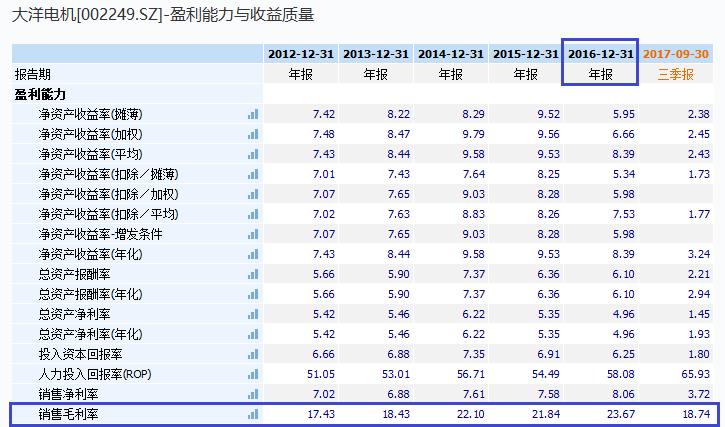Click the 净资产收益率(摊薄) row label
This screenshot has width=725, height=427.
pyautogui.click(x=91, y=114)
